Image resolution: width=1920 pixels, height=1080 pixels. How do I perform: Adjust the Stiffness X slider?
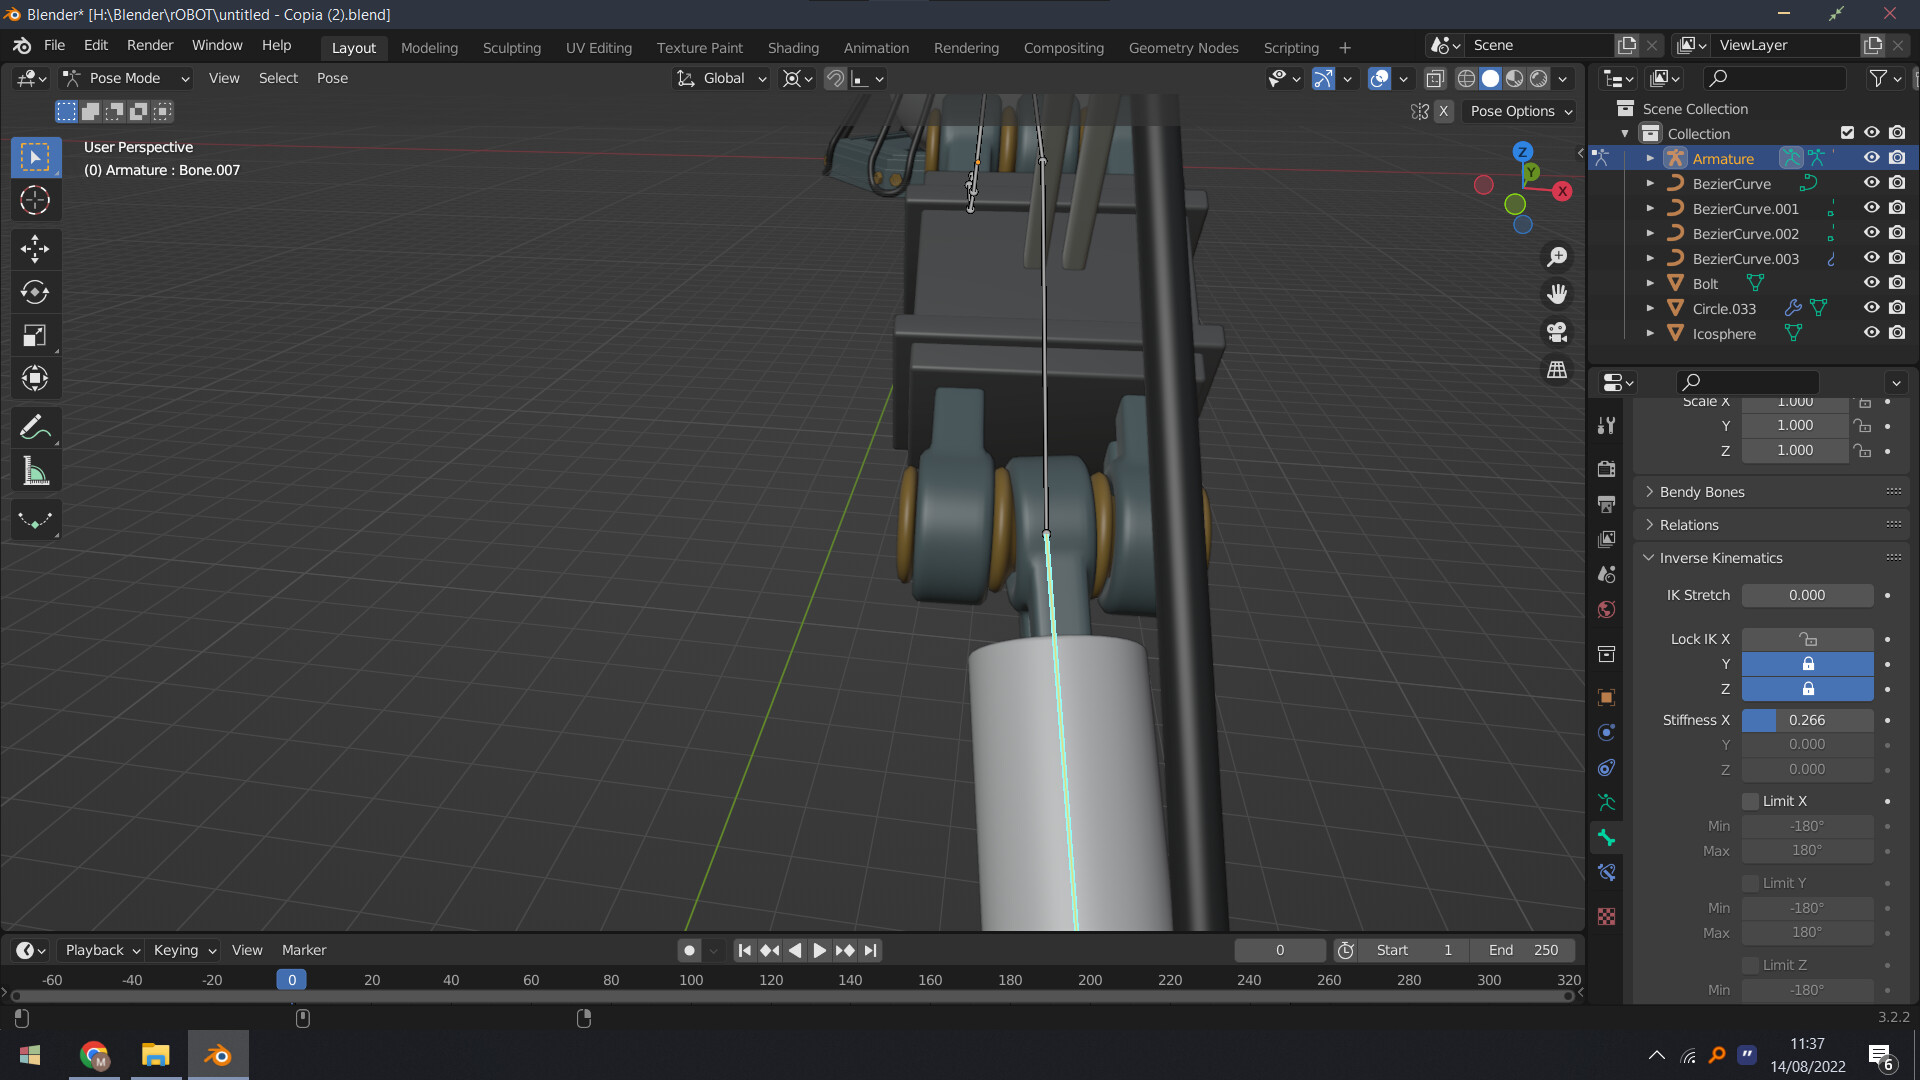tap(1807, 720)
